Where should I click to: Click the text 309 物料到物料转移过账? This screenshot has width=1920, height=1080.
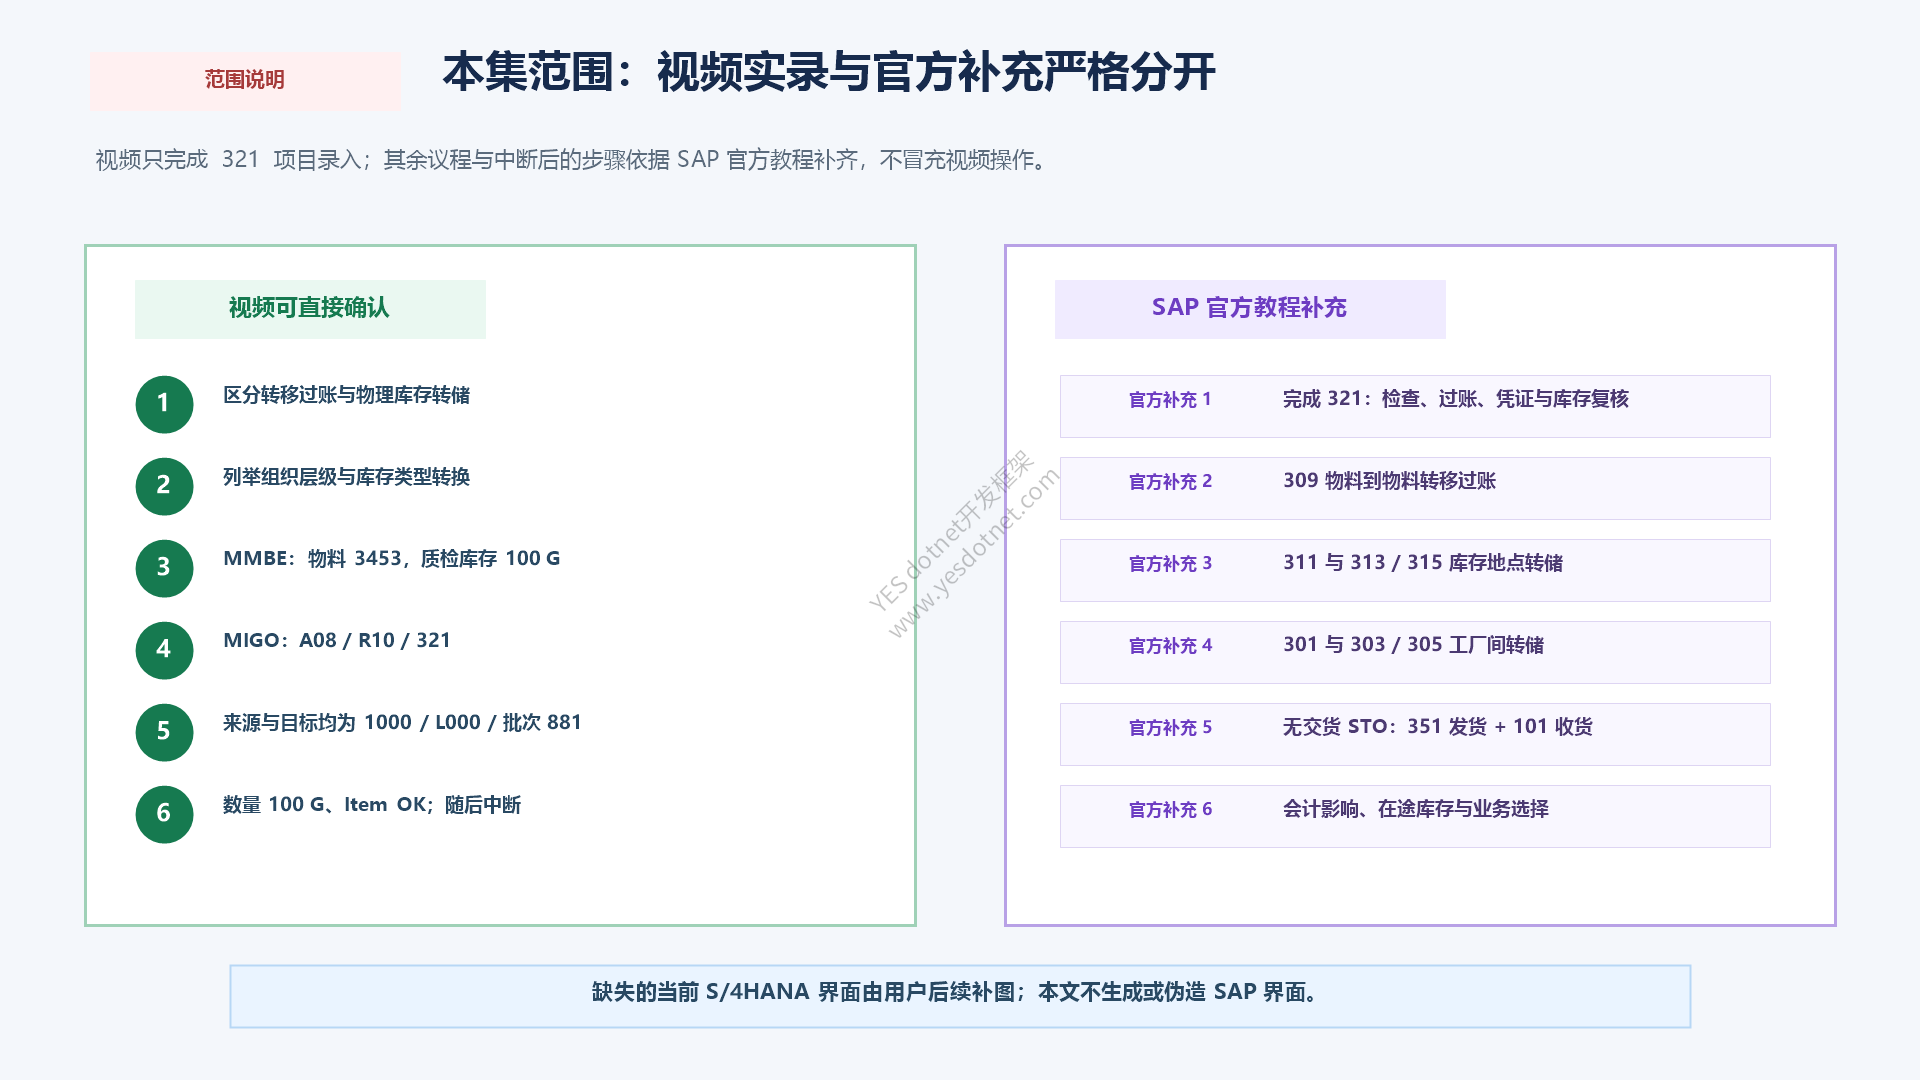[1390, 481]
